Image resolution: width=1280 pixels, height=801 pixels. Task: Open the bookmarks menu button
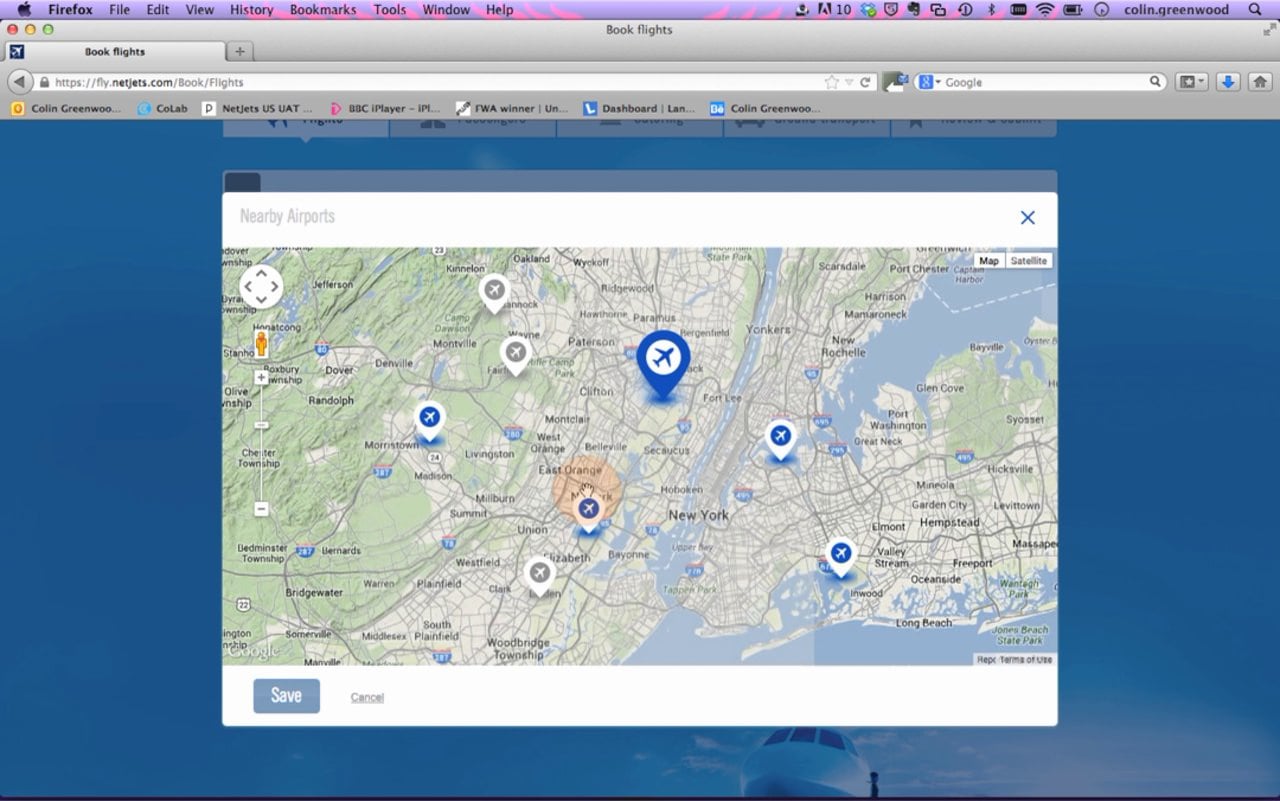1191,82
